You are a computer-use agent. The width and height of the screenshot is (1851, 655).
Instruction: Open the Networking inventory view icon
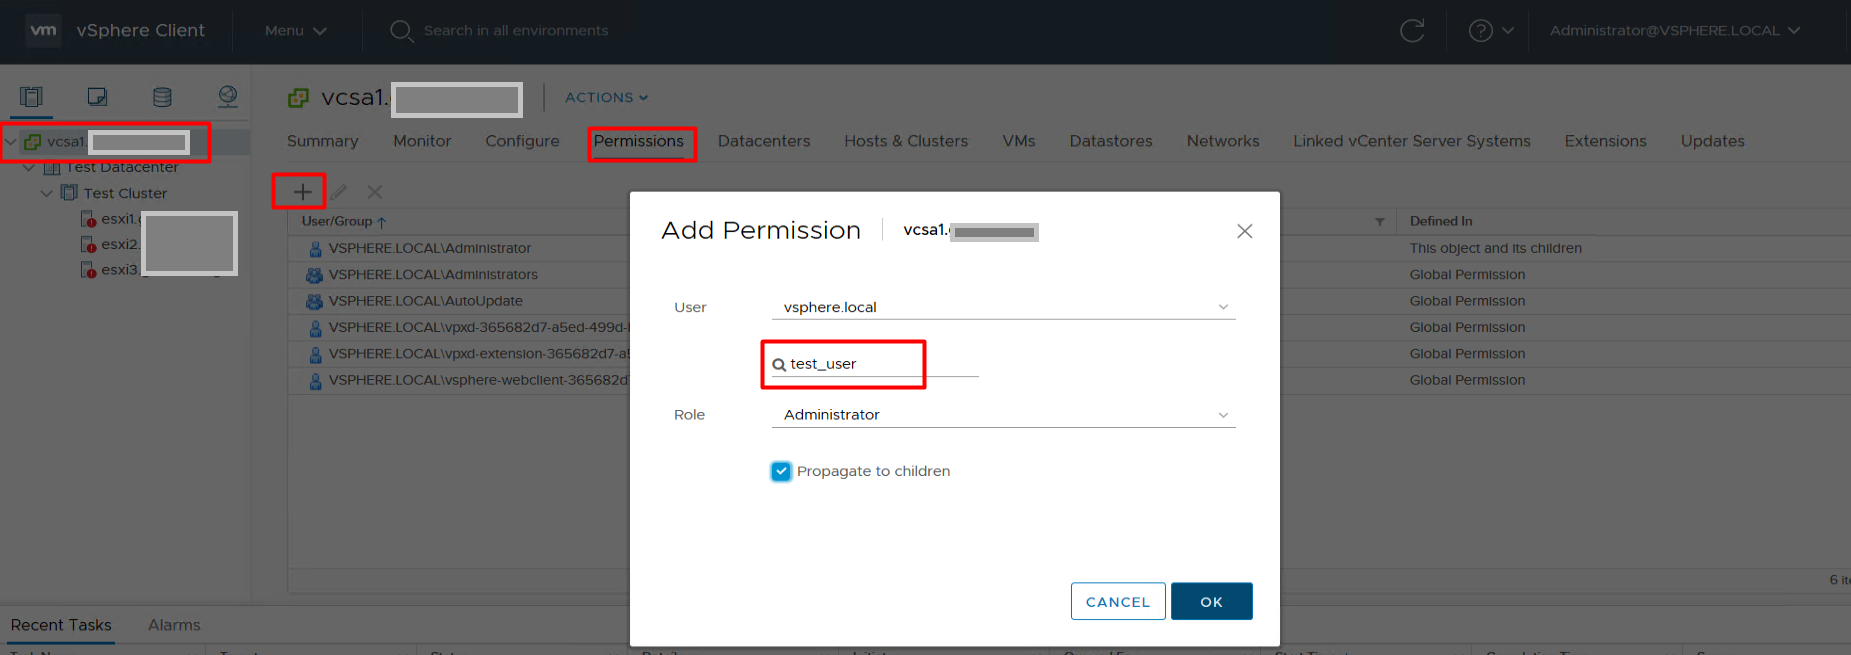pyautogui.click(x=228, y=97)
